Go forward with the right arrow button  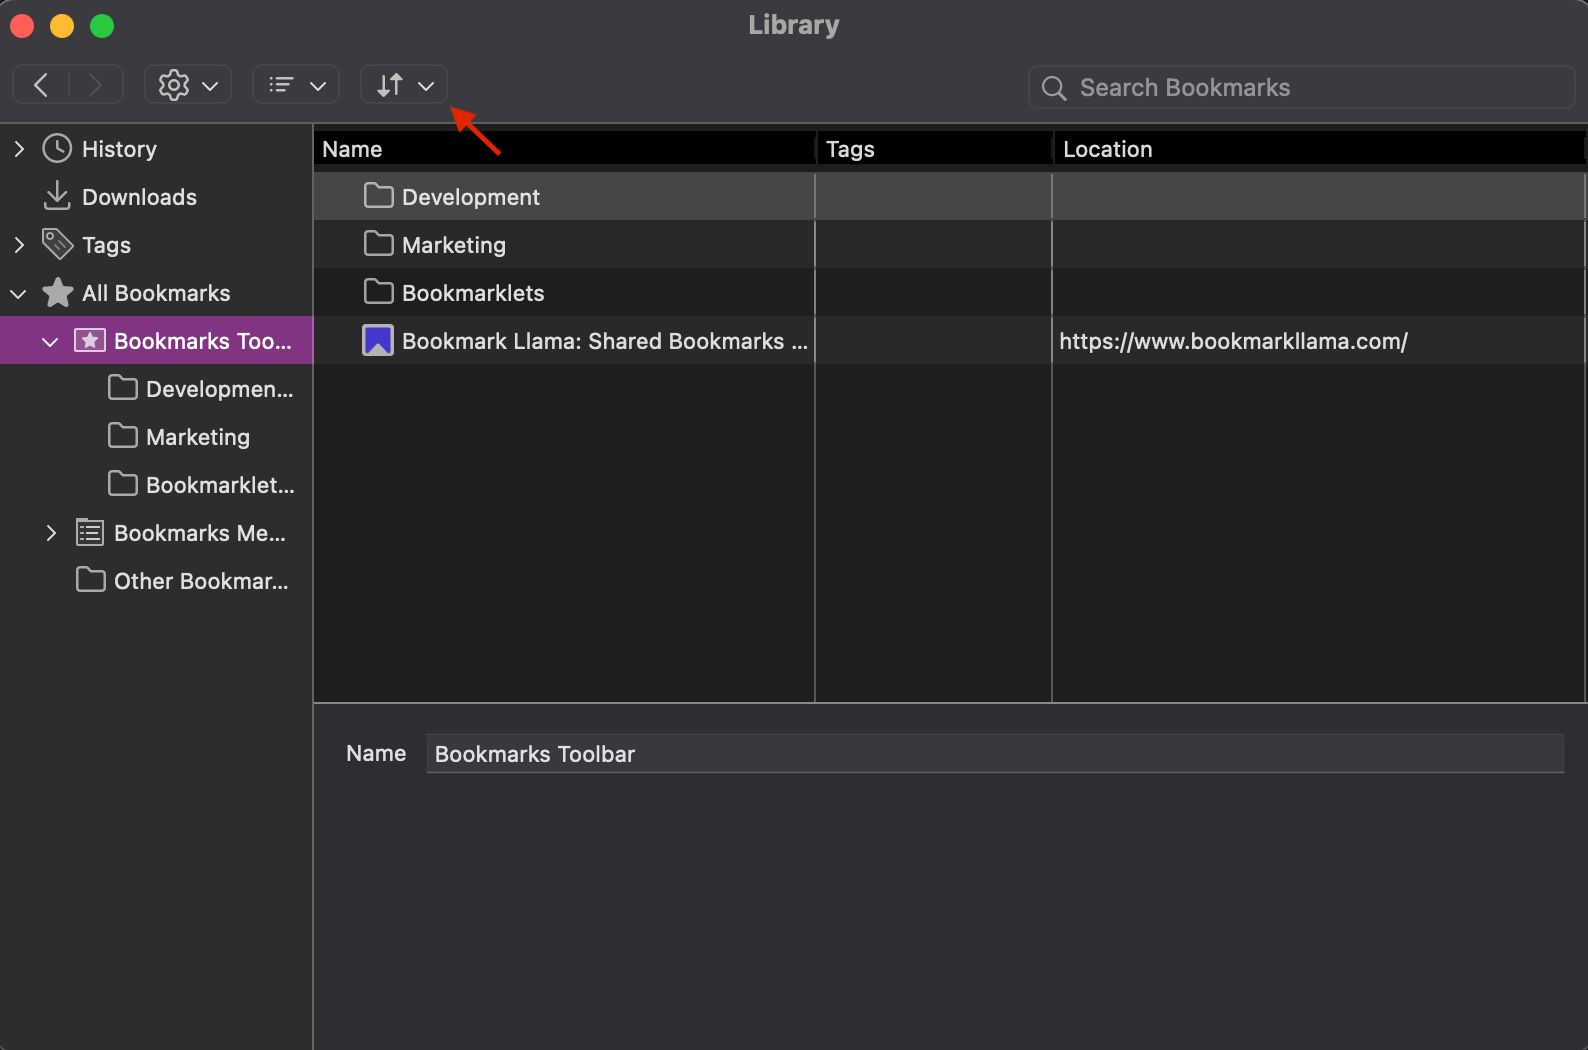pyautogui.click(x=95, y=85)
